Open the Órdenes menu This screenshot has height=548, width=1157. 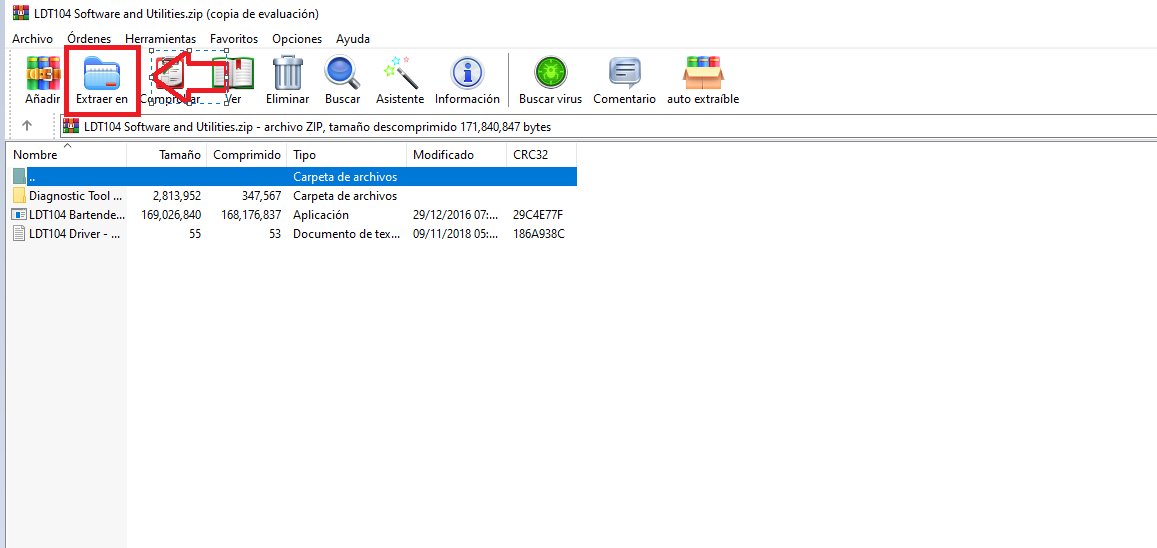tap(89, 38)
